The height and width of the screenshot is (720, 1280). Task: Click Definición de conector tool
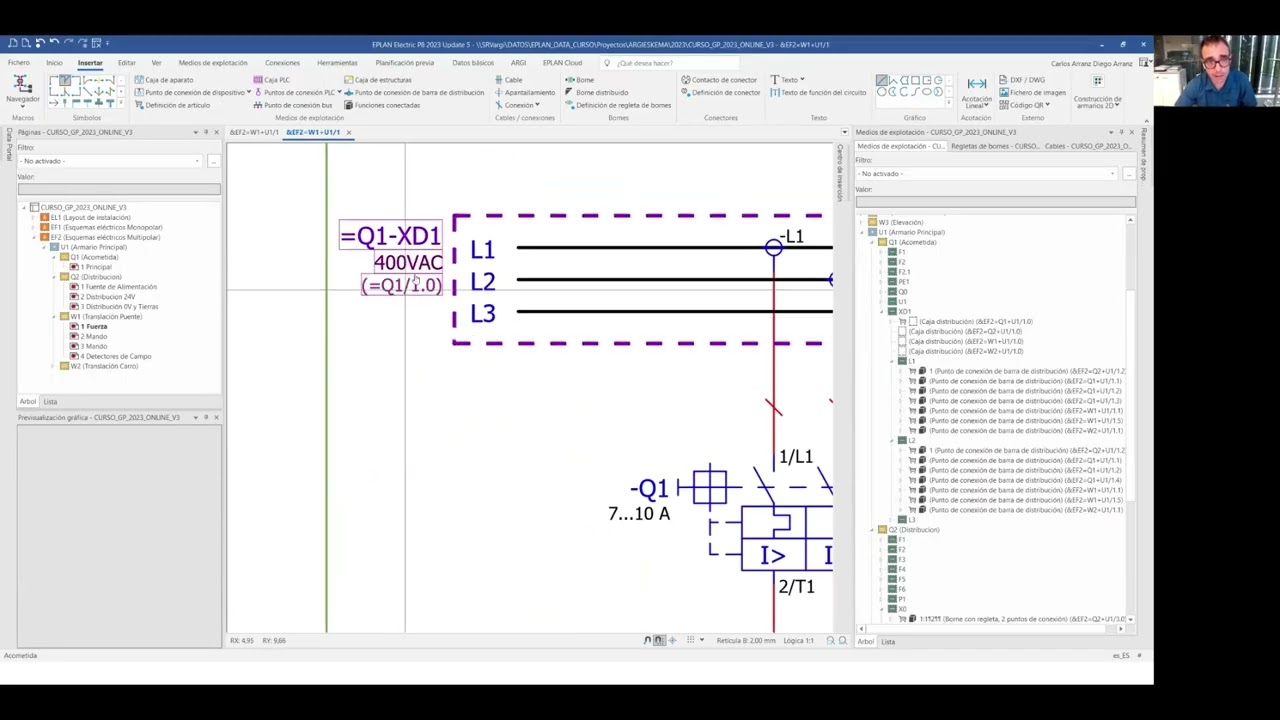(x=720, y=92)
